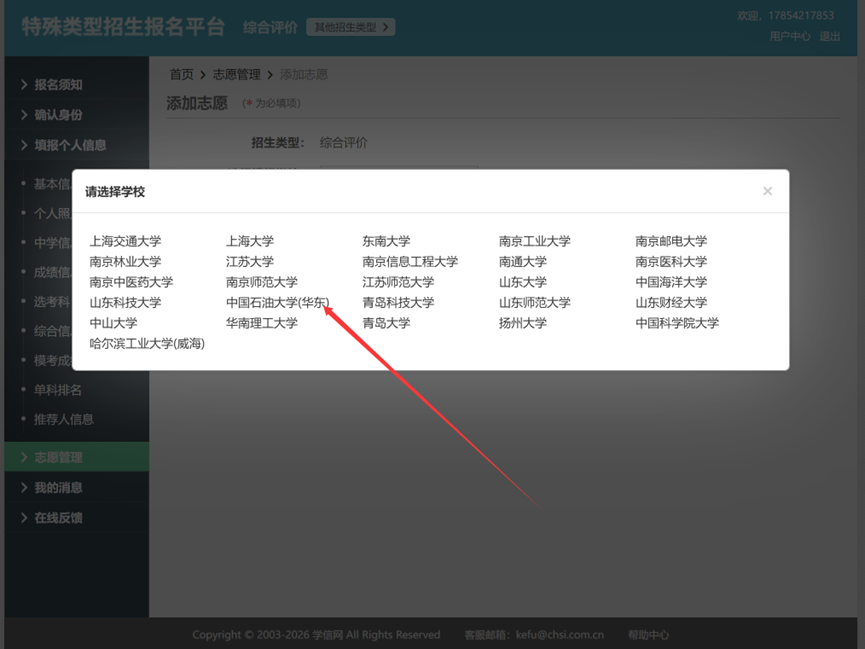Viewport: 865px width, 649px height.
Task: Click 退出 to log out
Action: click(x=829, y=36)
